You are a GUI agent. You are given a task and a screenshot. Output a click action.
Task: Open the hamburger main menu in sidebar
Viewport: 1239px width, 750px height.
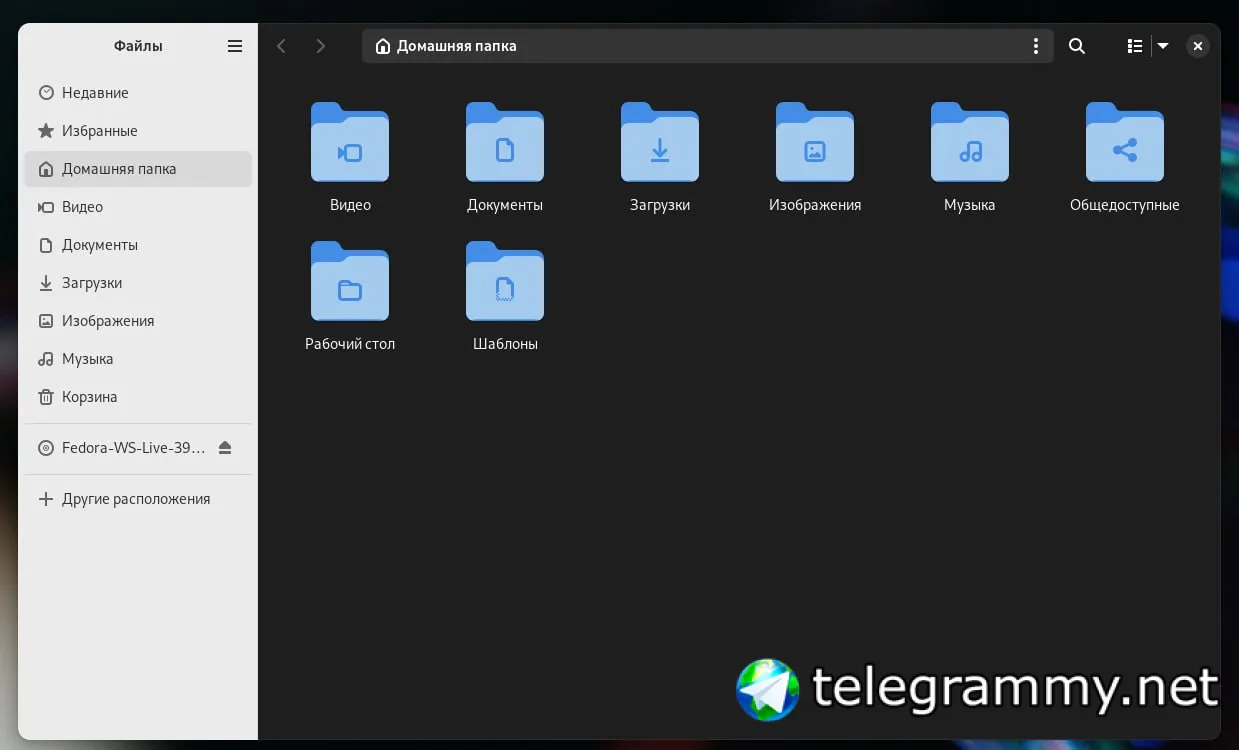click(235, 46)
